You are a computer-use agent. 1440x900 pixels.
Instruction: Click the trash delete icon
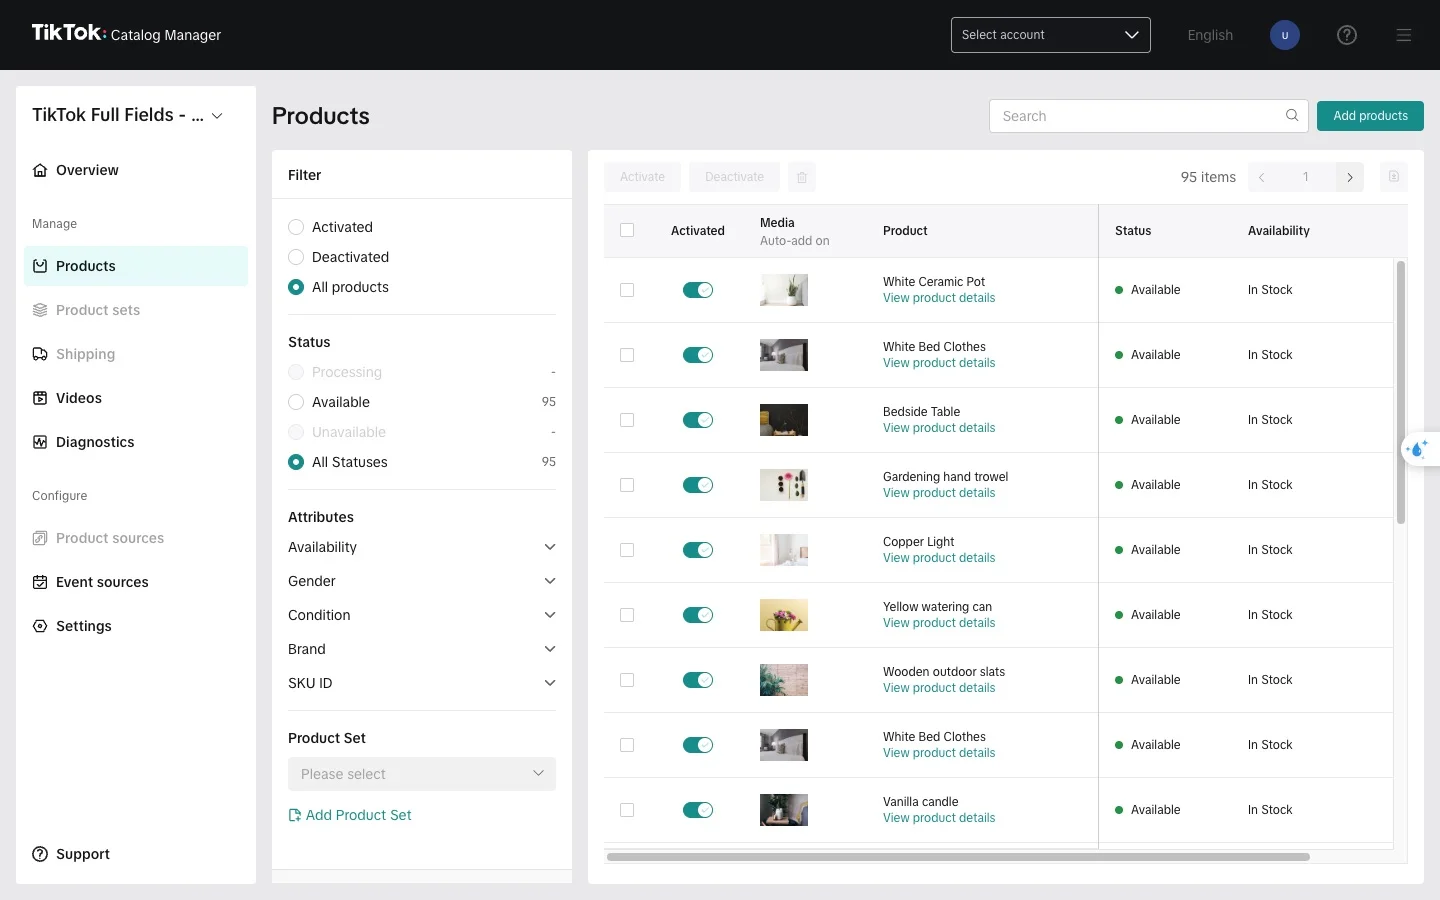click(x=802, y=177)
